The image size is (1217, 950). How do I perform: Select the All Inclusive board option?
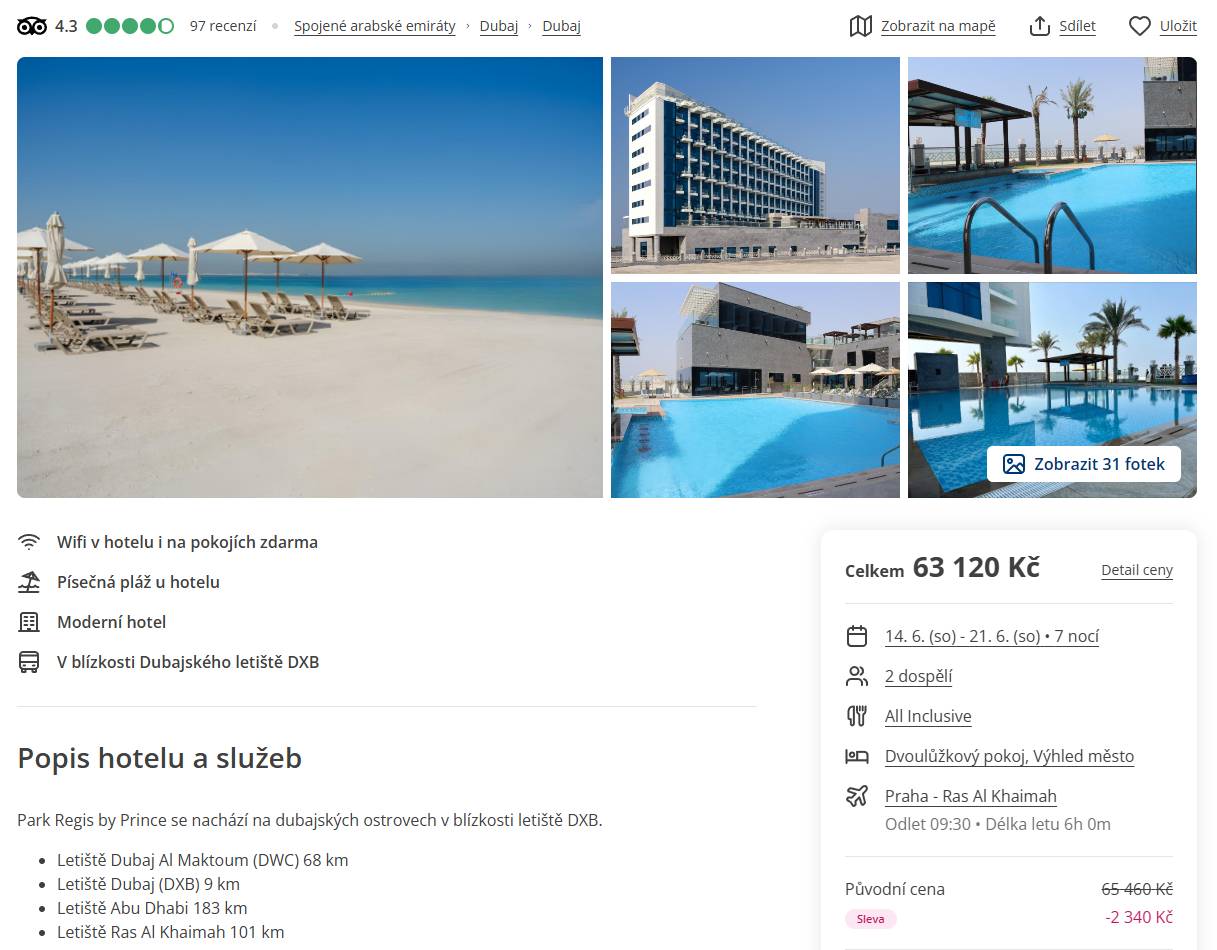pos(928,716)
